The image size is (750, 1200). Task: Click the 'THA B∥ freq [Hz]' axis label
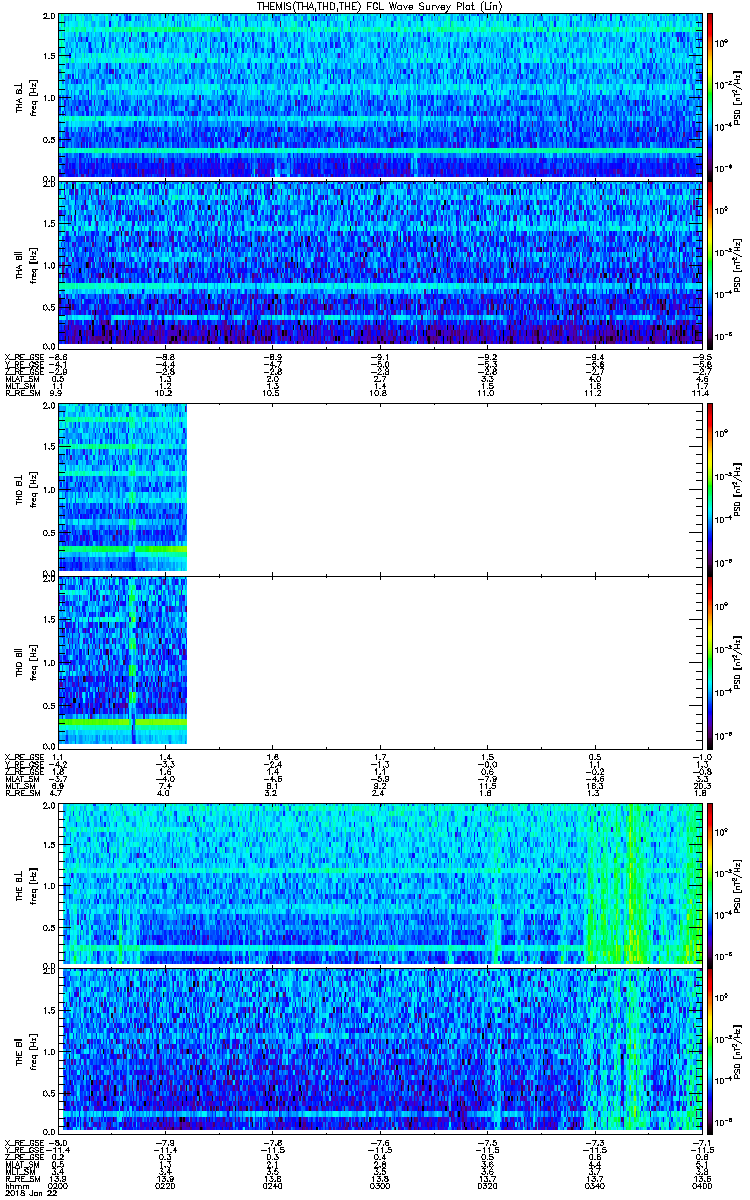(x=26, y=263)
